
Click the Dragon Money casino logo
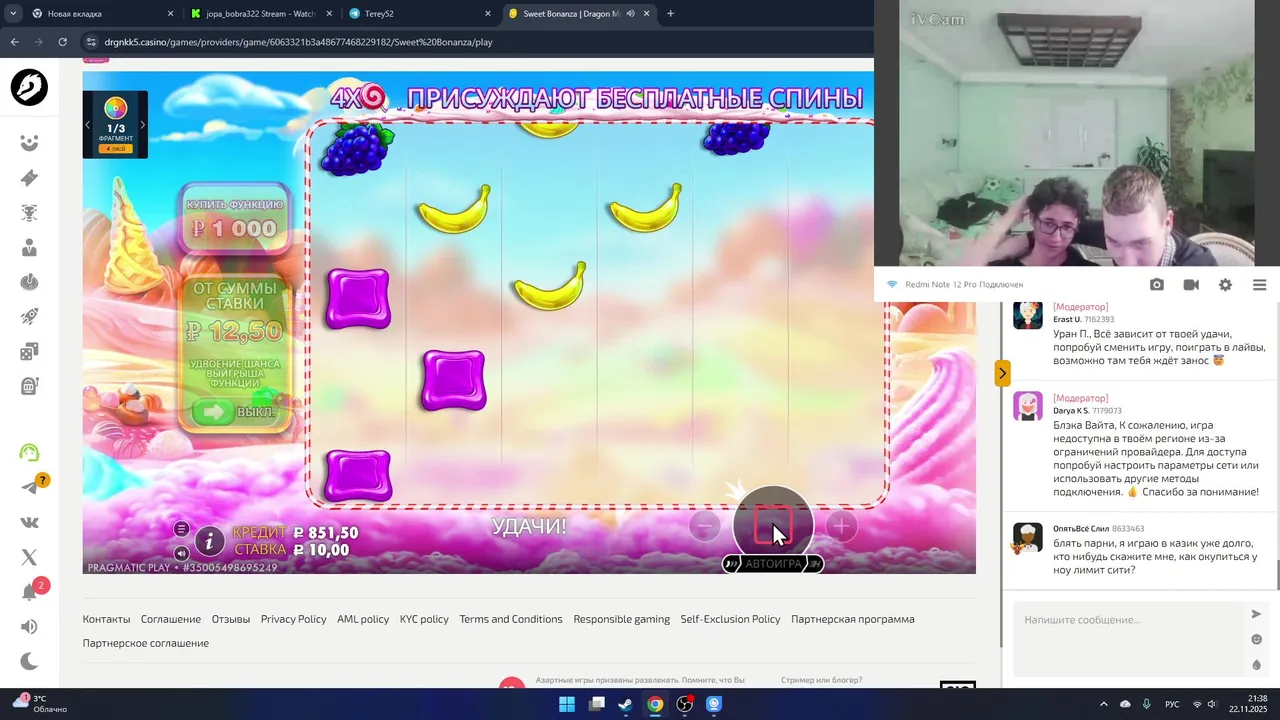click(x=29, y=88)
